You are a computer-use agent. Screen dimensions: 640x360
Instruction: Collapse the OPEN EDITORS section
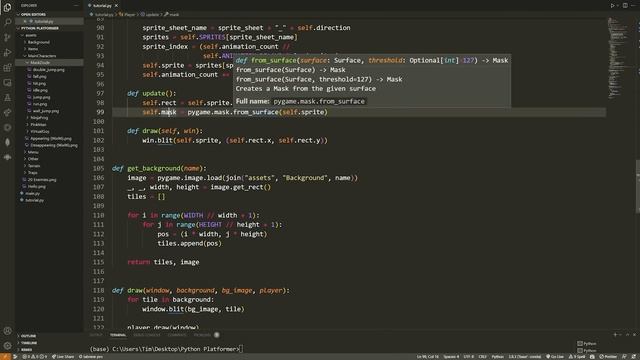49,14
